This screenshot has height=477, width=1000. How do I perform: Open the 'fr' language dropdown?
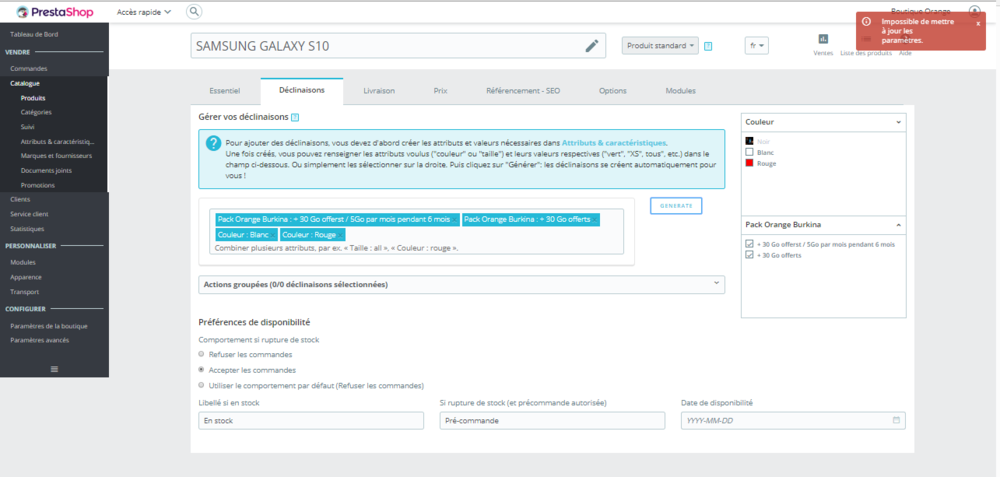tap(757, 46)
